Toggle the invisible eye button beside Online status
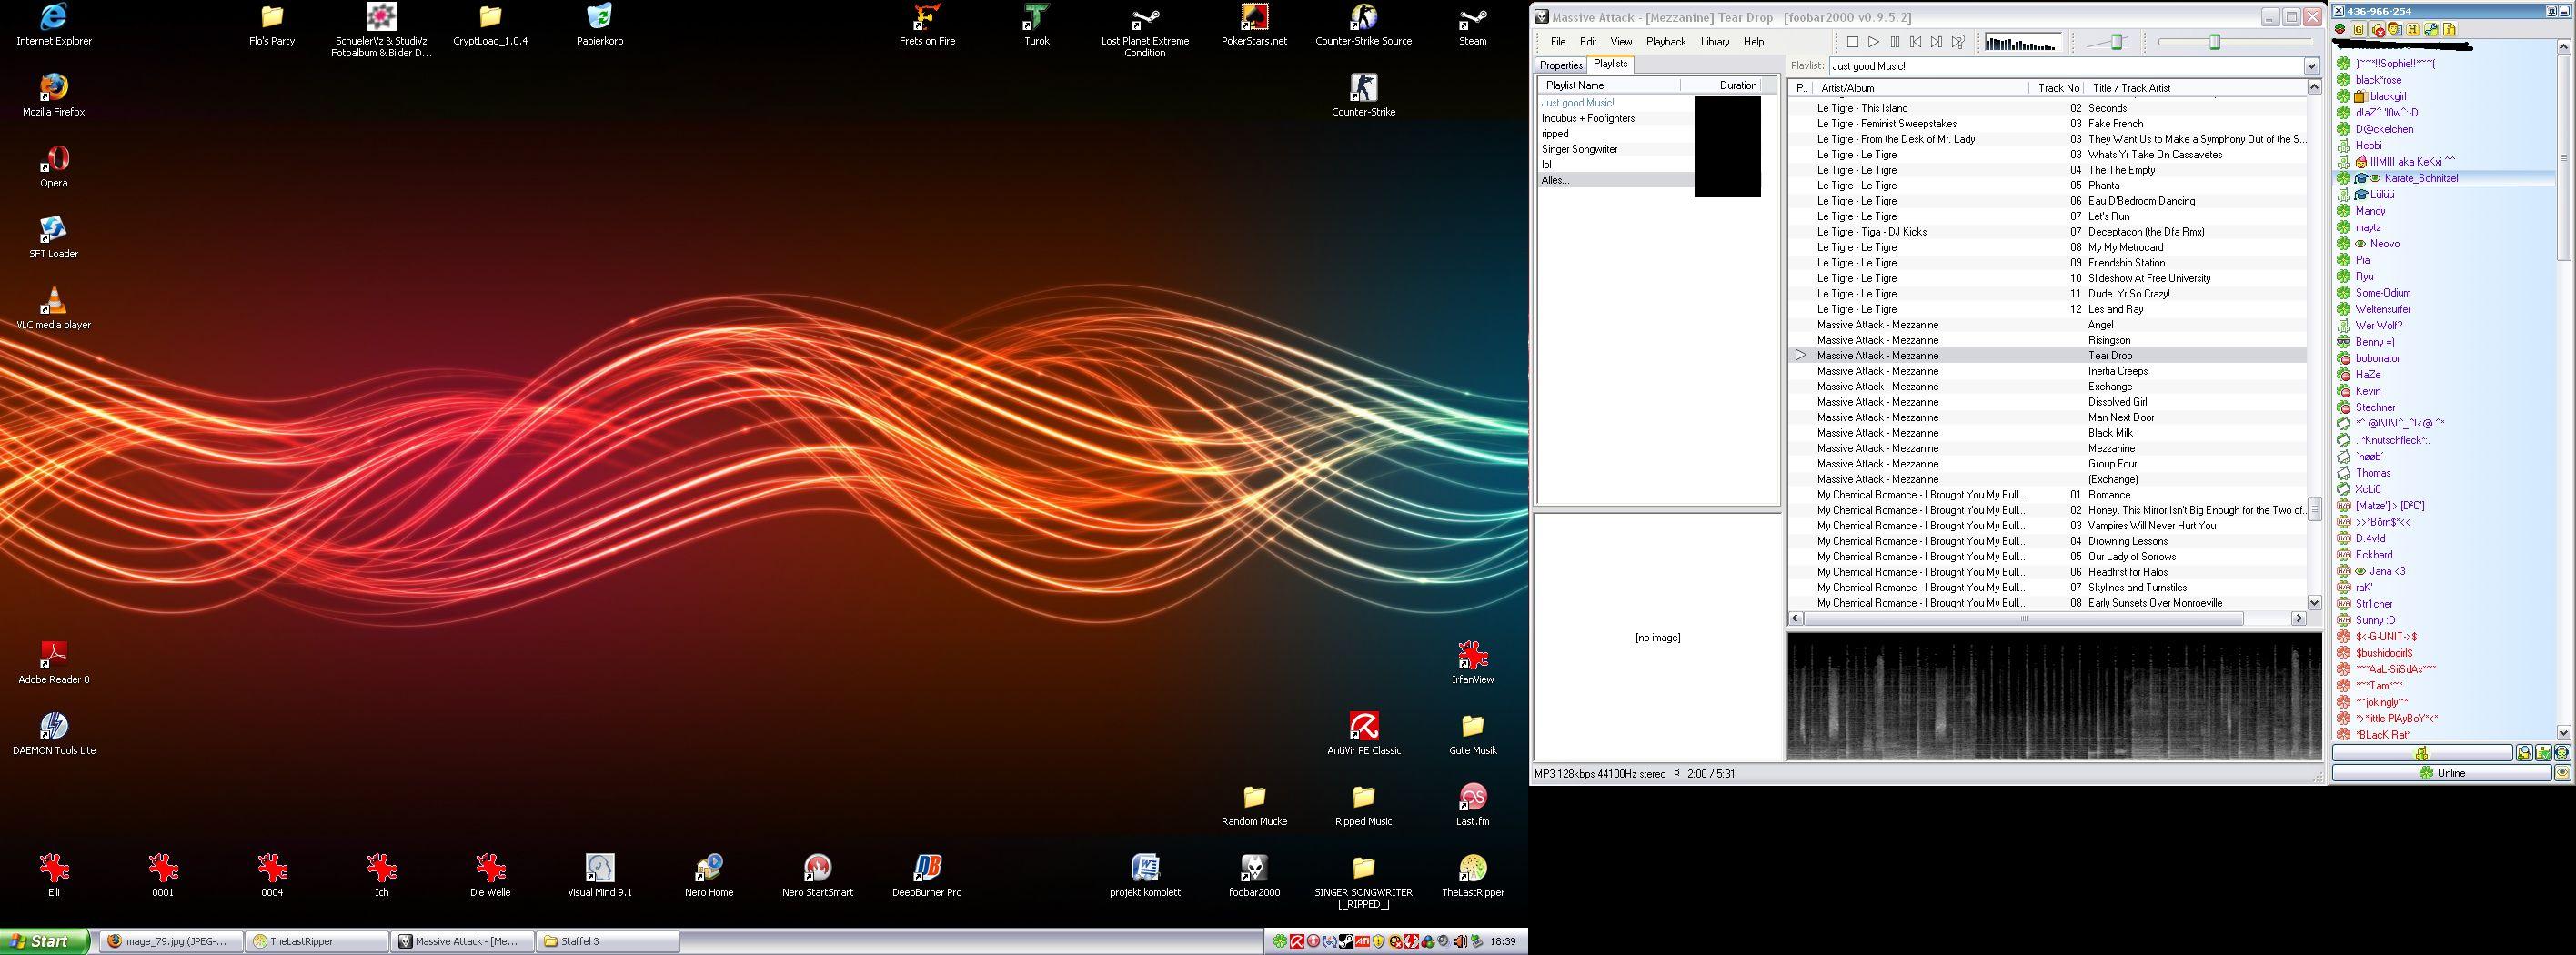 click(x=2562, y=773)
